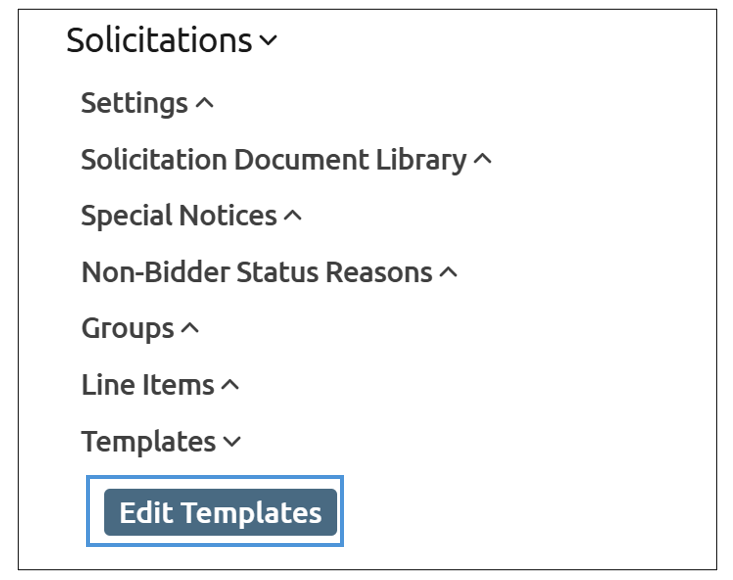733x580 pixels.
Task: Select the Solicitations heading text
Action: click(159, 41)
